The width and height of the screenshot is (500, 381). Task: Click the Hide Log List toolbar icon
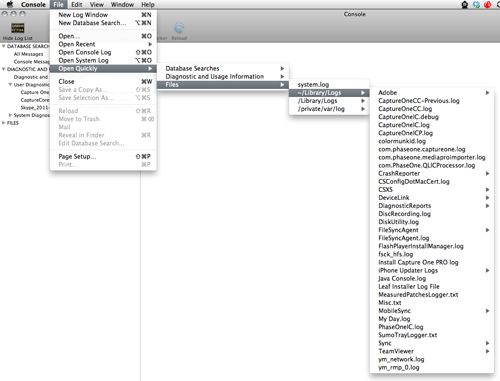(18, 28)
